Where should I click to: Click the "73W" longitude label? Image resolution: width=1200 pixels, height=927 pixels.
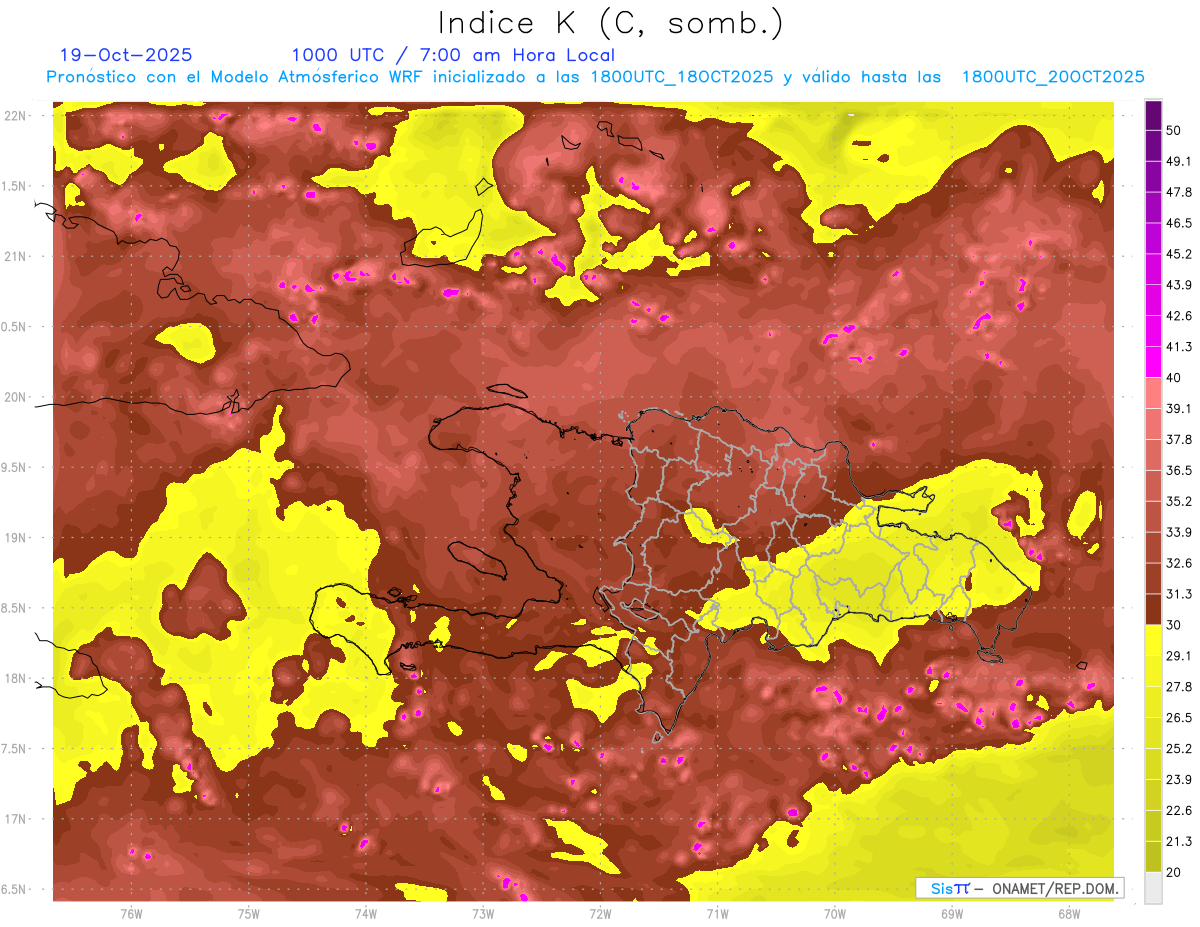(483, 913)
